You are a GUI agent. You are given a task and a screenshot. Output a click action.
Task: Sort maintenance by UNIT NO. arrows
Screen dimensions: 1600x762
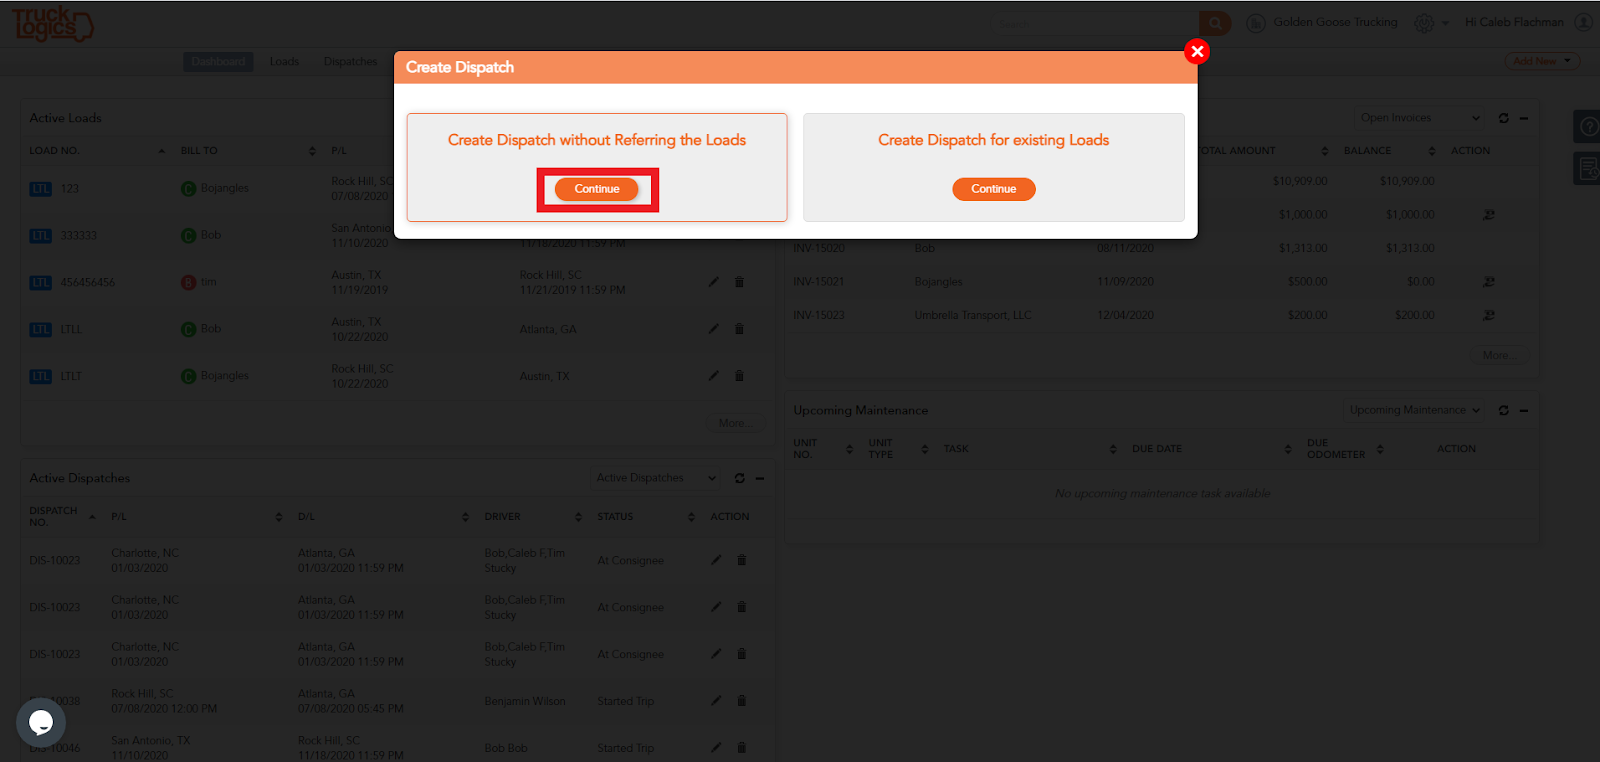pyautogui.click(x=849, y=449)
